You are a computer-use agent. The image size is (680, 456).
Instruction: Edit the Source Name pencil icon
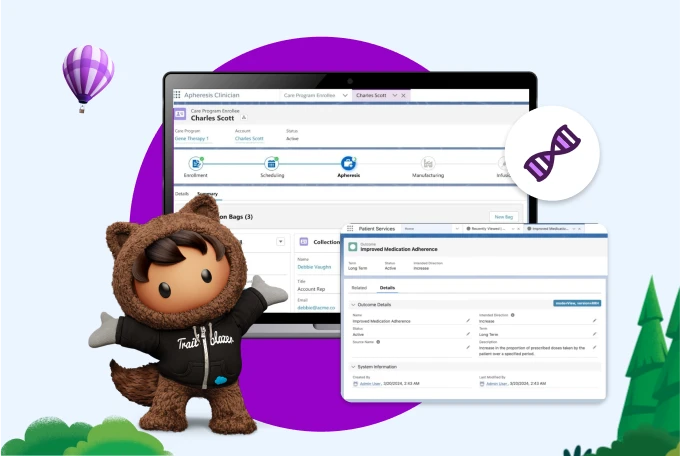(468, 348)
